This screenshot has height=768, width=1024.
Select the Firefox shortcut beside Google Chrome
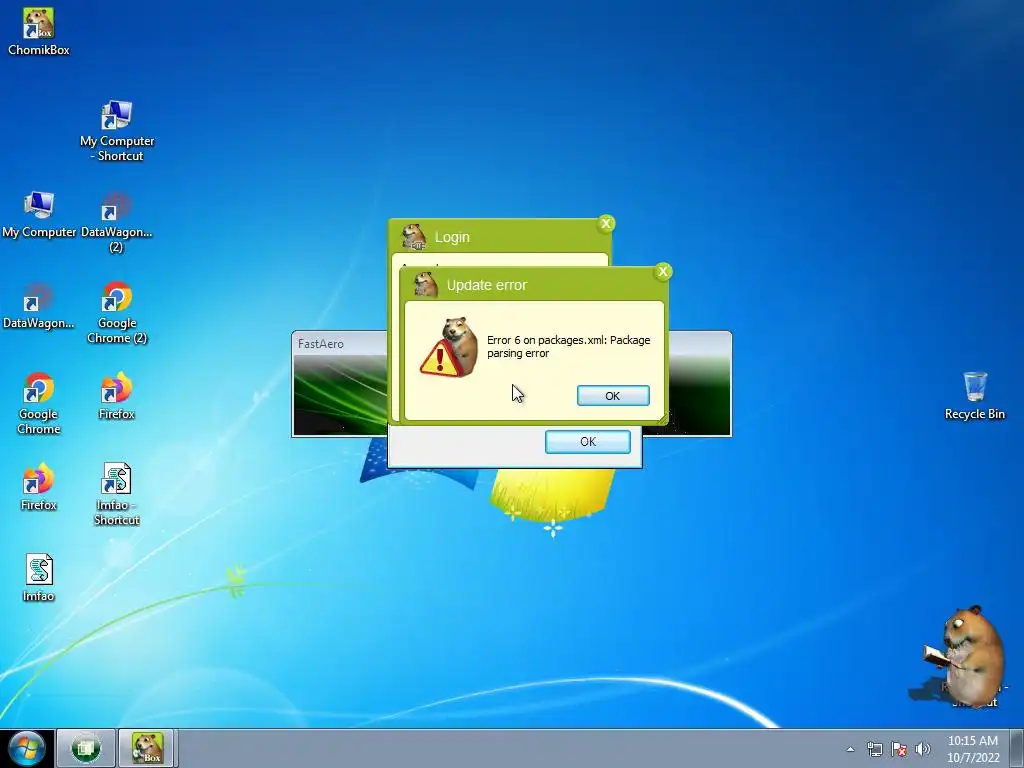tap(116, 396)
